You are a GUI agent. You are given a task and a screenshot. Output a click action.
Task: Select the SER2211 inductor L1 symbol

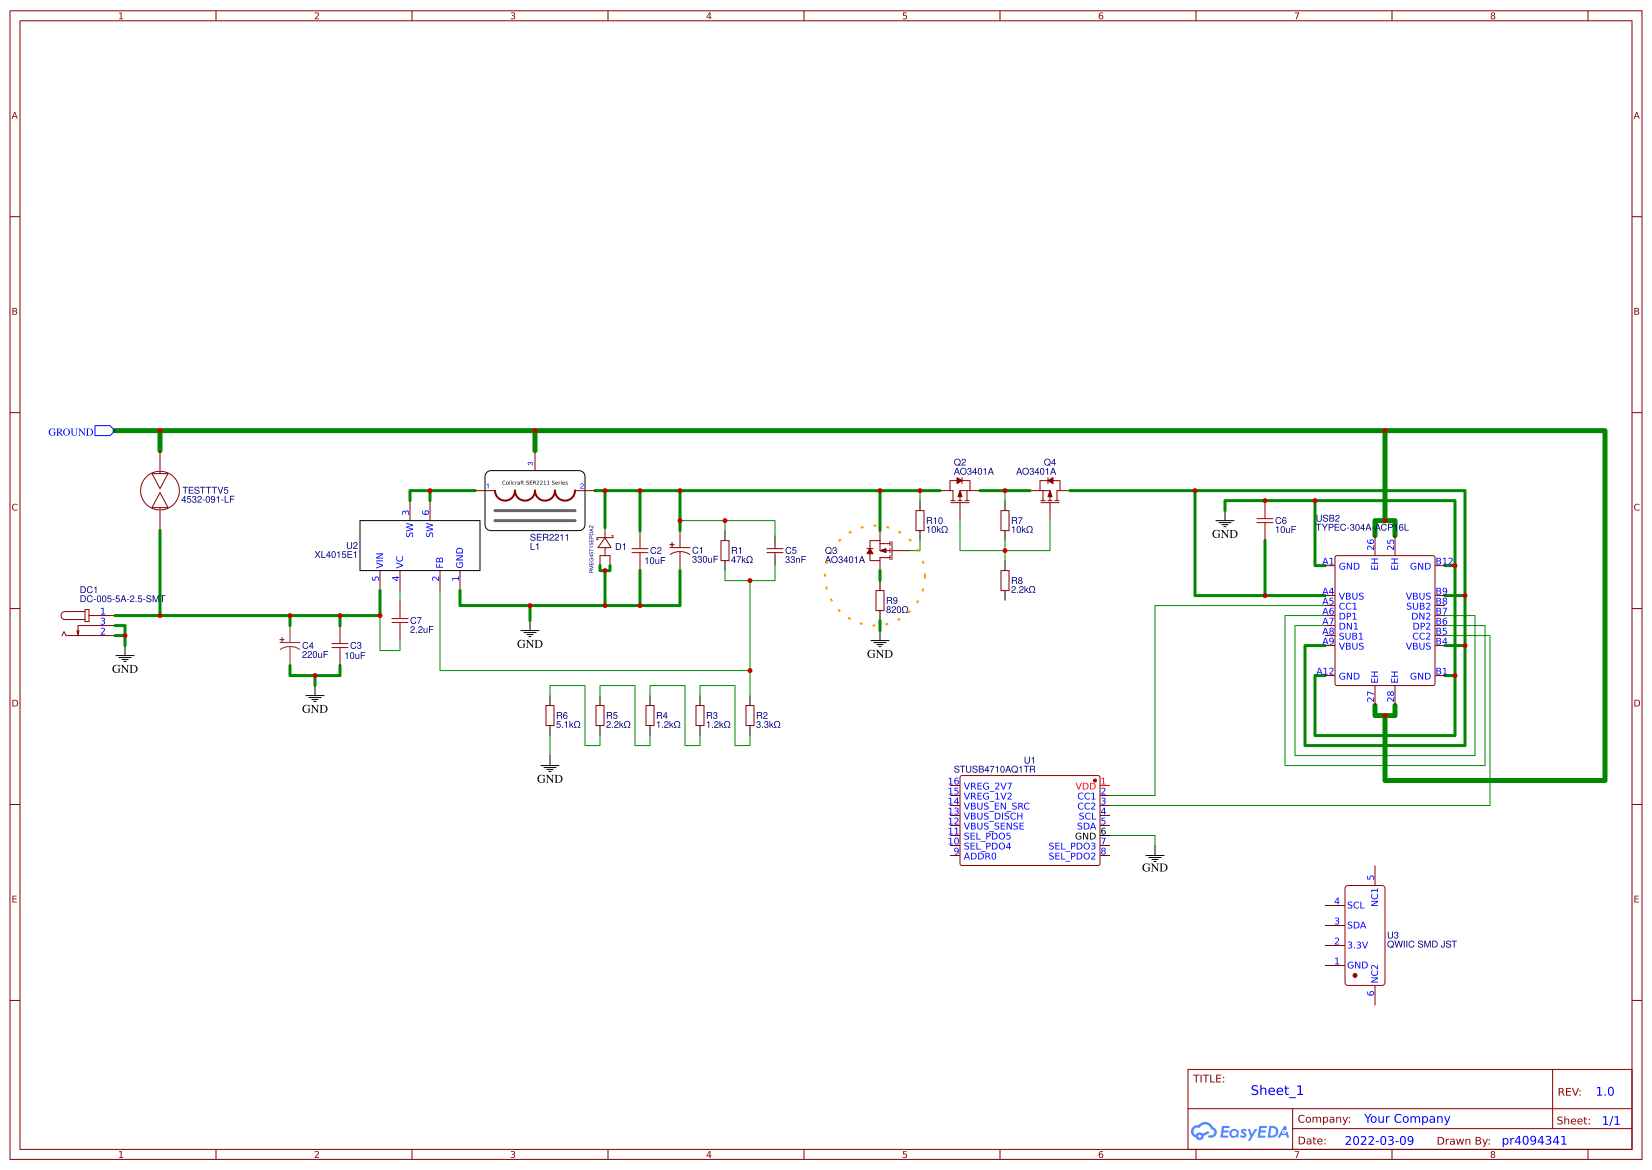(x=535, y=500)
